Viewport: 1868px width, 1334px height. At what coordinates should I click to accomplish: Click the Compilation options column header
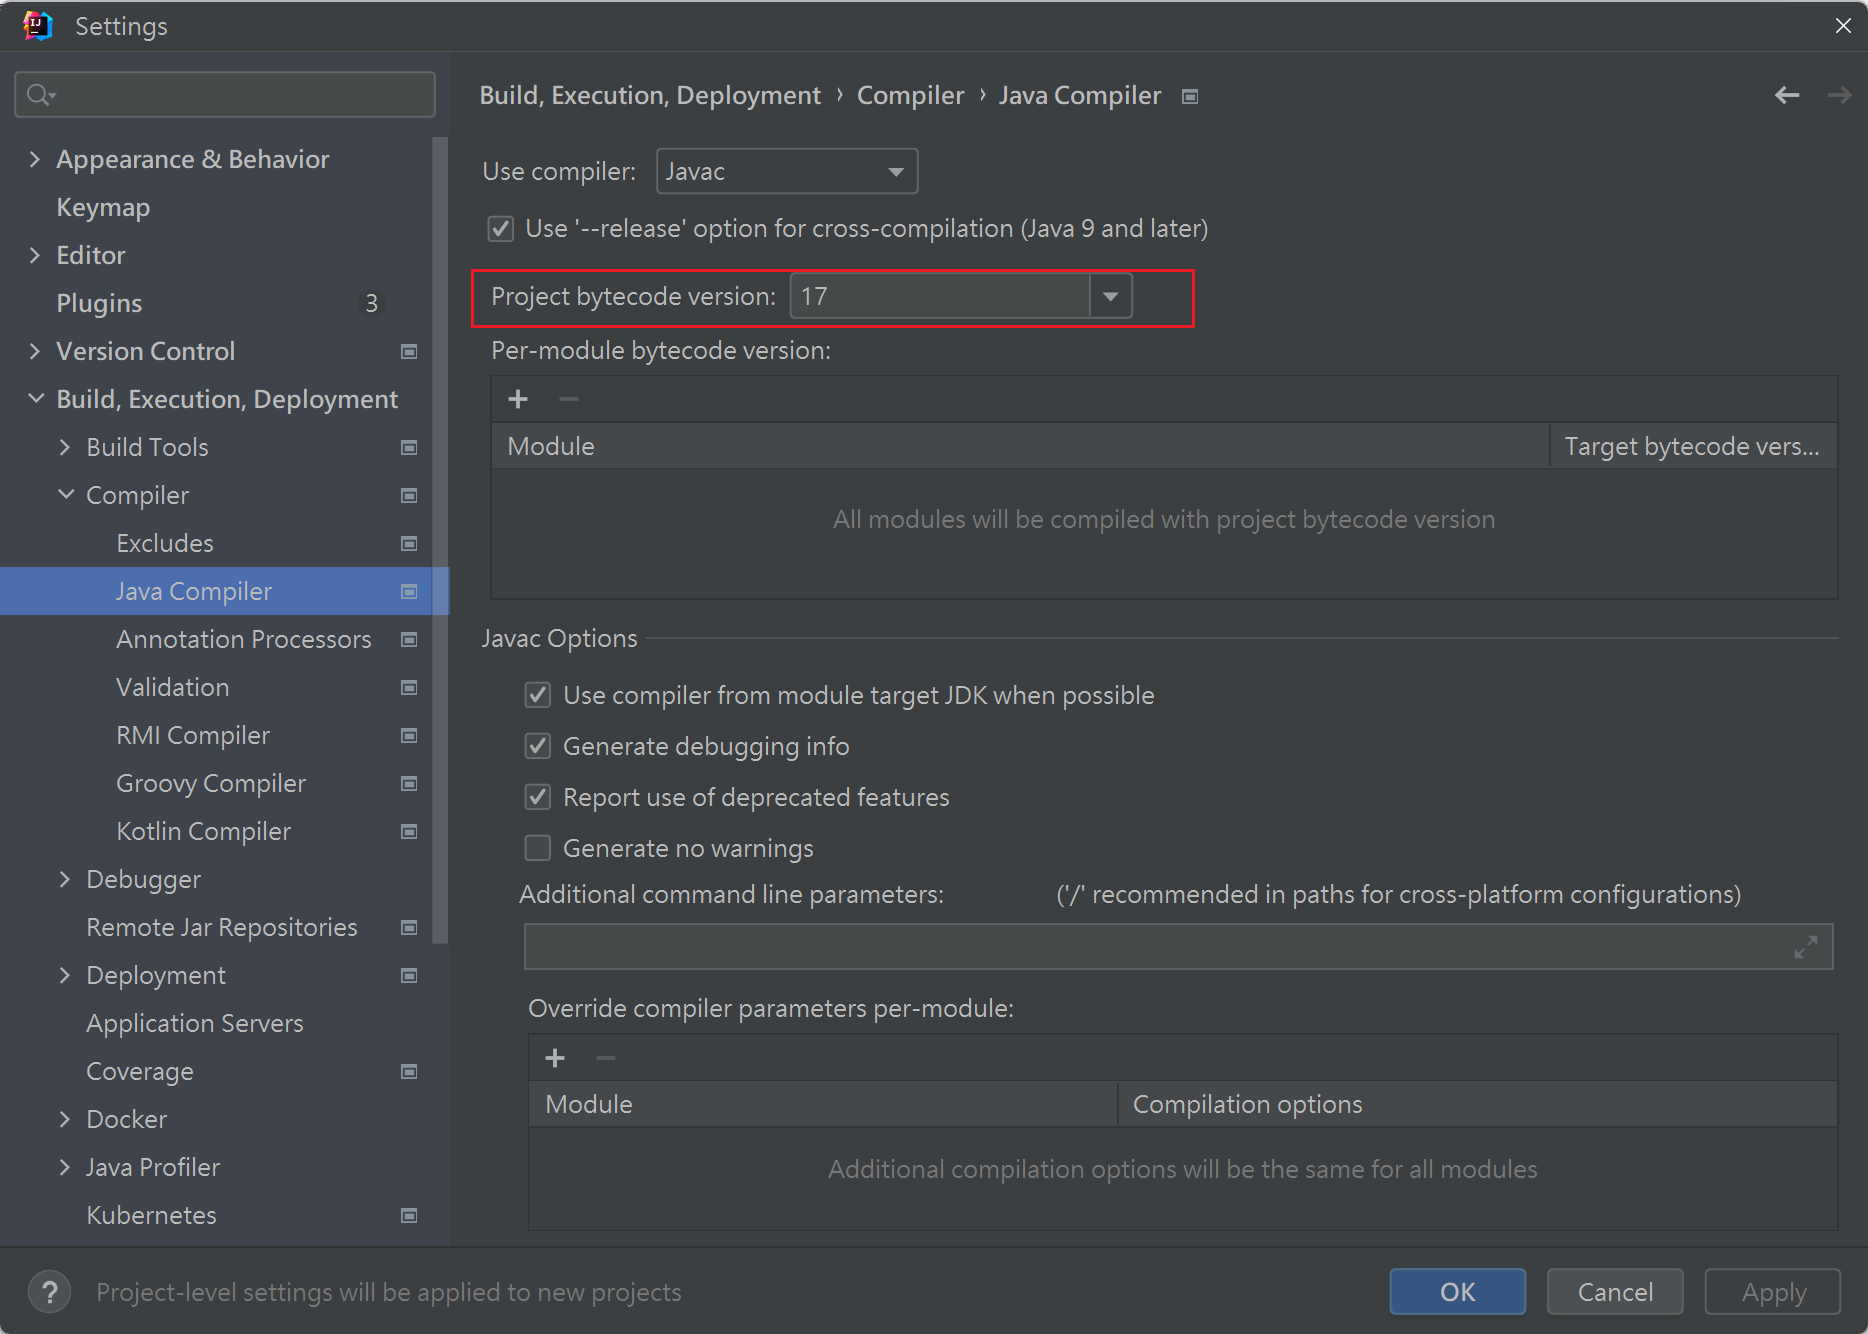click(x=1477, y=1104)
